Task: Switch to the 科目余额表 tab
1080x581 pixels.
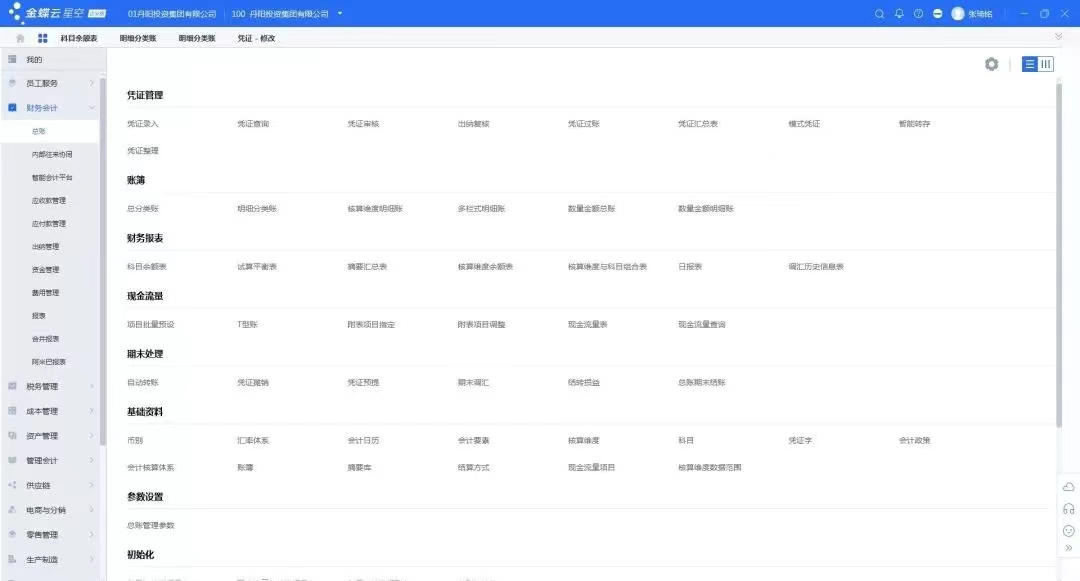Action: tap(79, 38)
